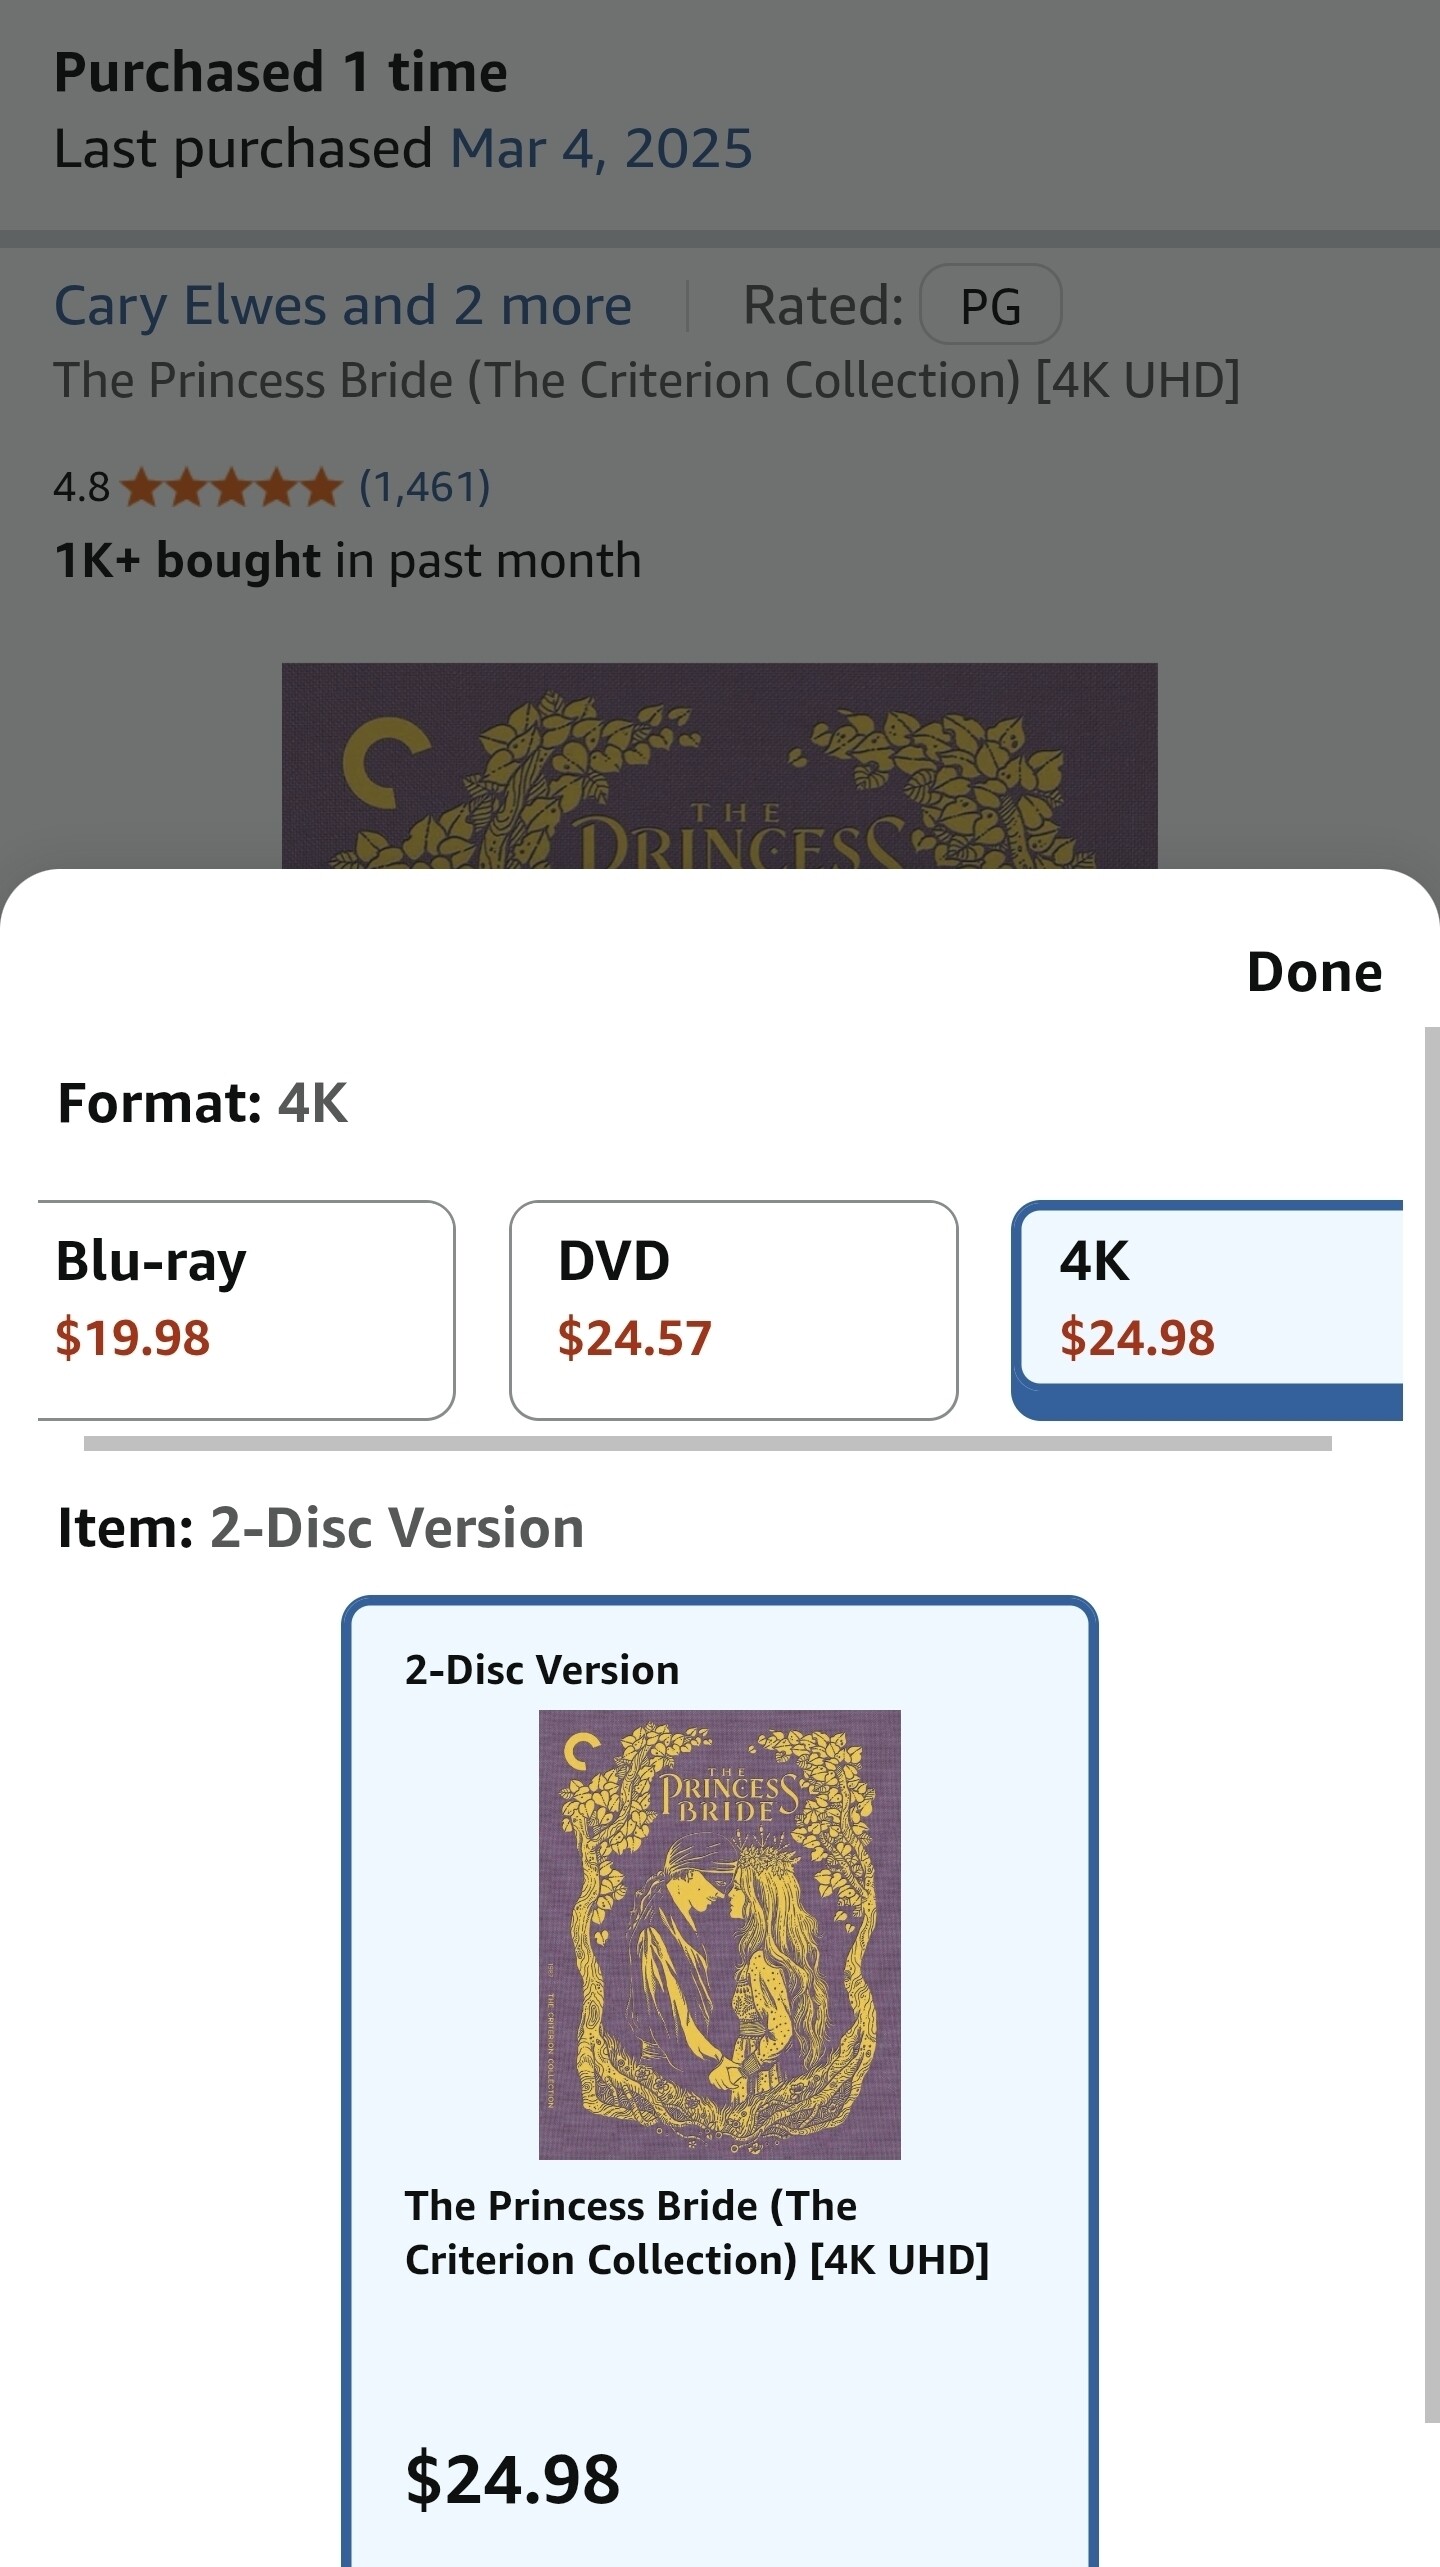
Task: Select the 2-Disc Version card heading
Action: (x=542, y=1670)
